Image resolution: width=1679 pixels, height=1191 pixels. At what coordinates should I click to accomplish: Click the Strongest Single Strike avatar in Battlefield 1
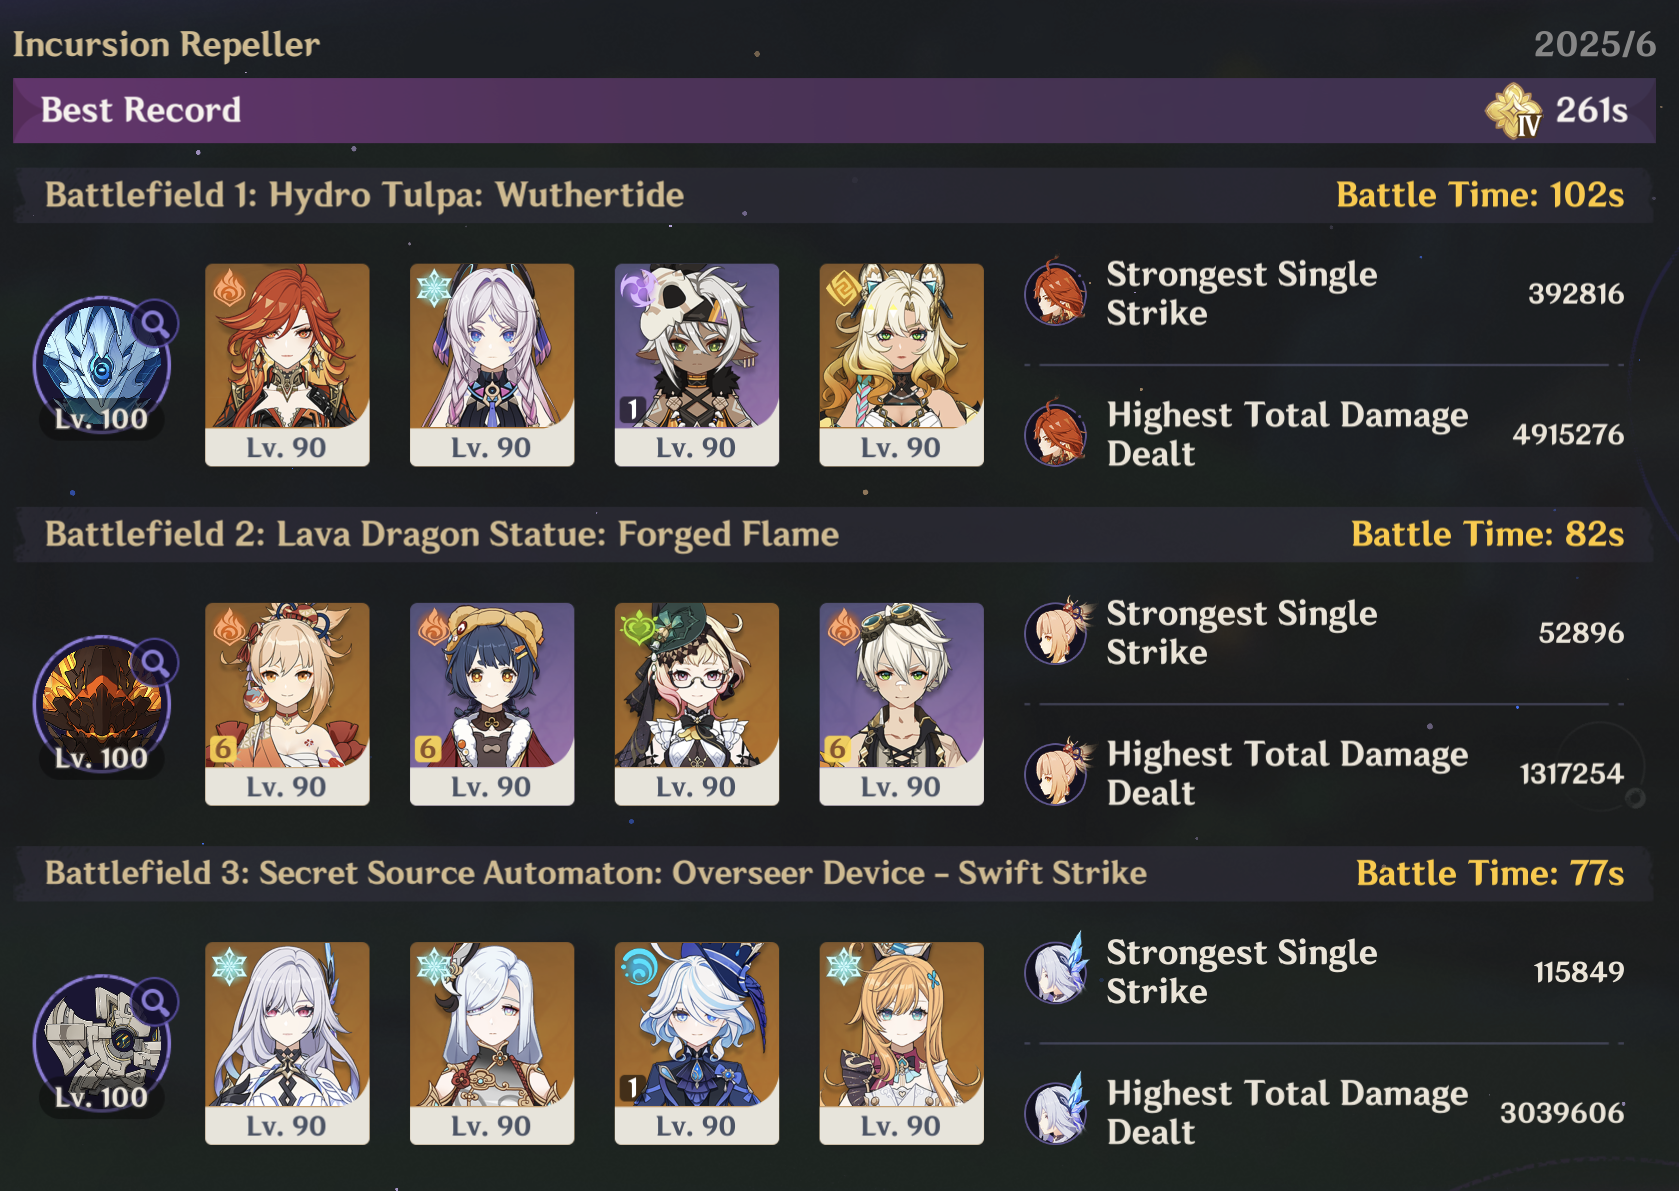click(x=1056, y=293)
